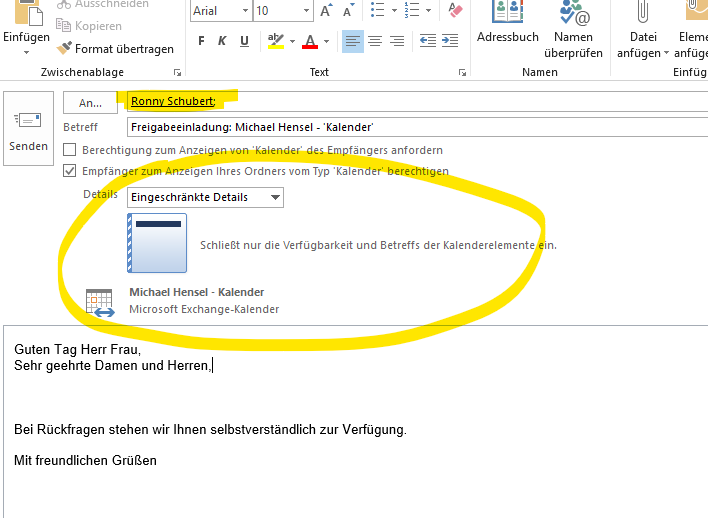Click the An... recipient button

91,103
